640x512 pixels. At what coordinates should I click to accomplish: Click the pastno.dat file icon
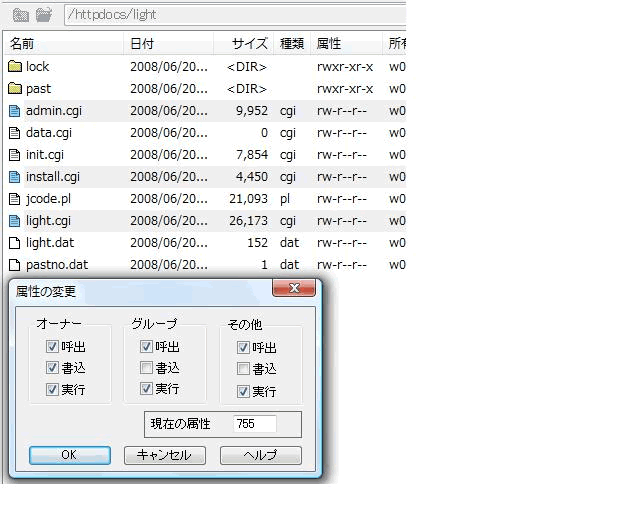click(14, 265)
